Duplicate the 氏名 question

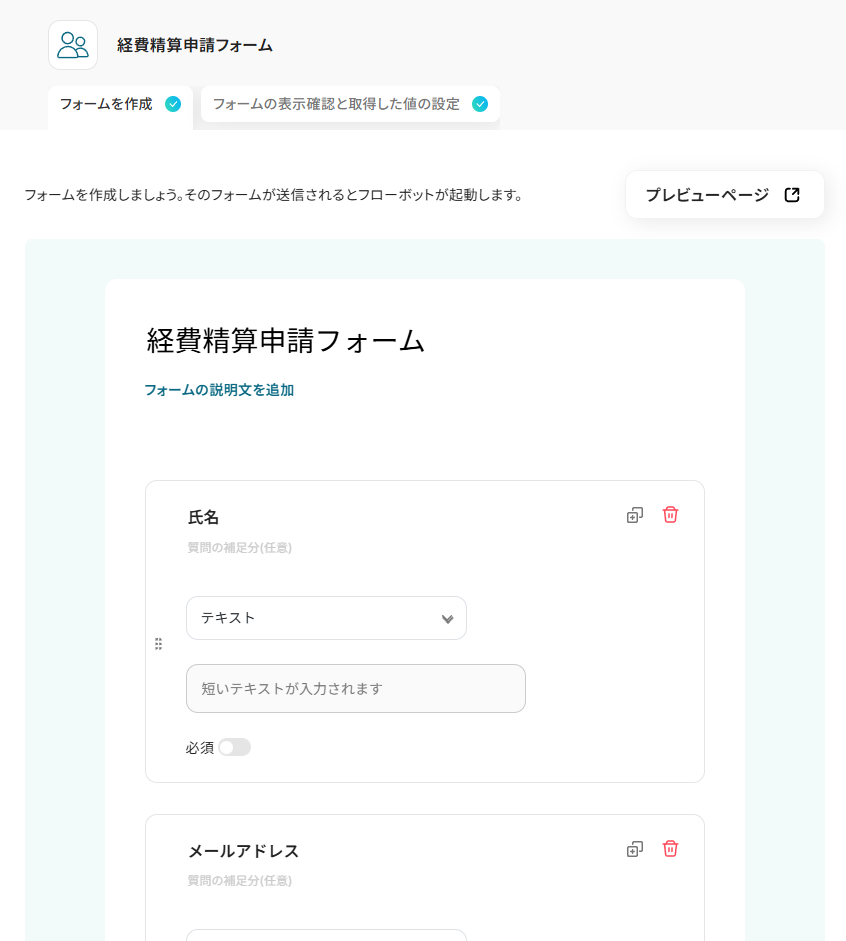635,515
